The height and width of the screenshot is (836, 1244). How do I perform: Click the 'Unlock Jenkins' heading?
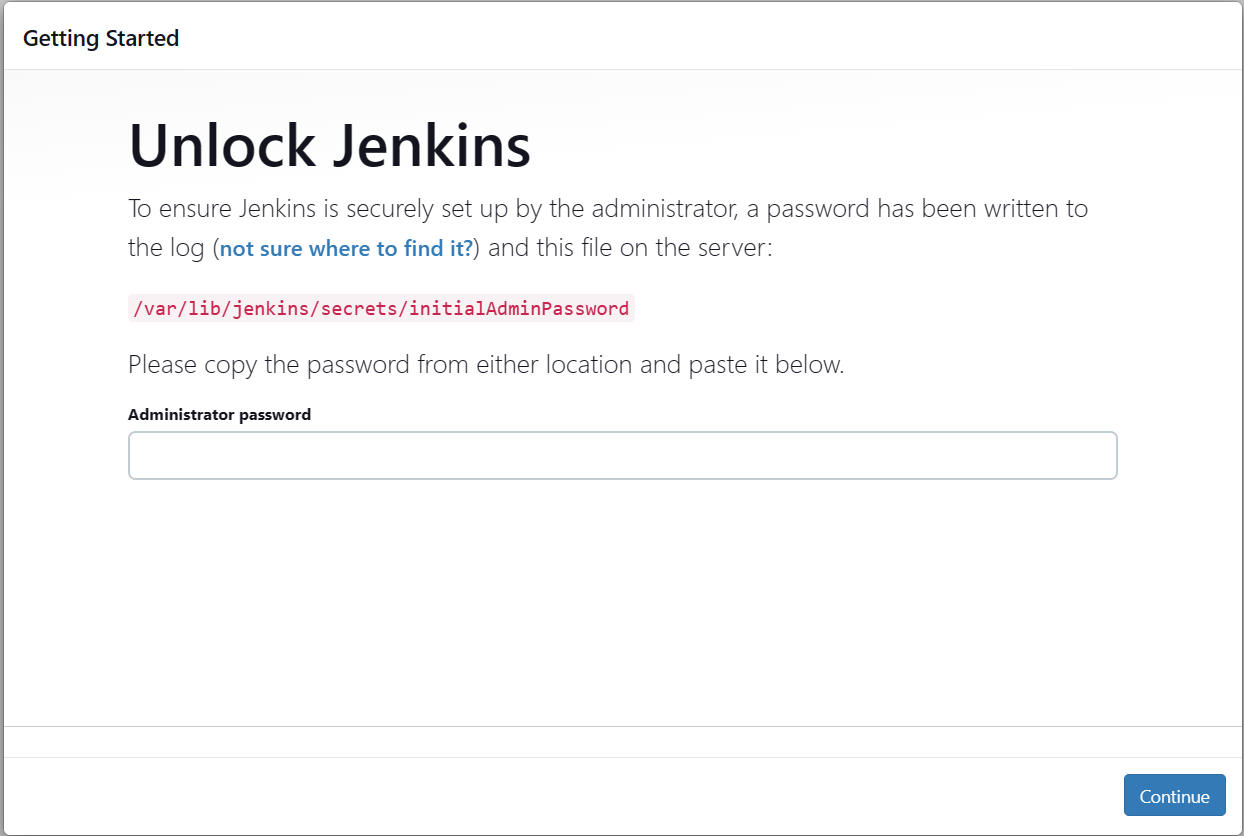point(330,146)
